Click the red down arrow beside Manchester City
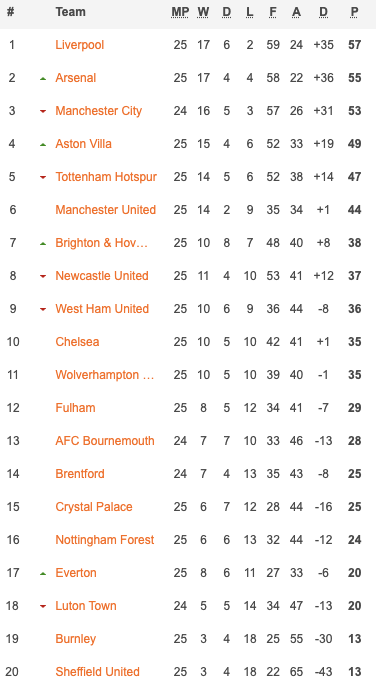 43,111
